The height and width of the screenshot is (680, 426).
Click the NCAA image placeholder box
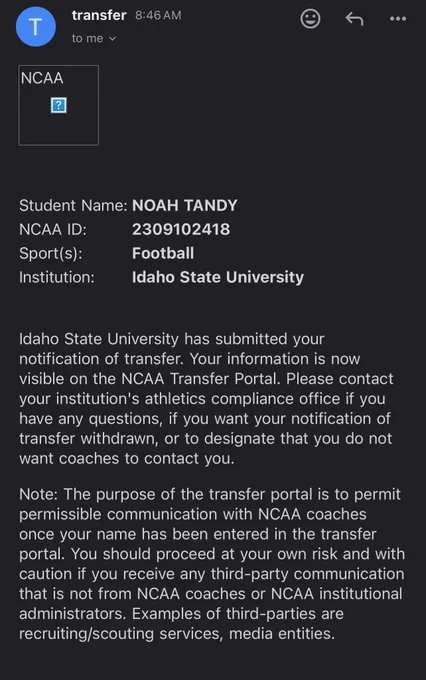[x=59, y=105]
